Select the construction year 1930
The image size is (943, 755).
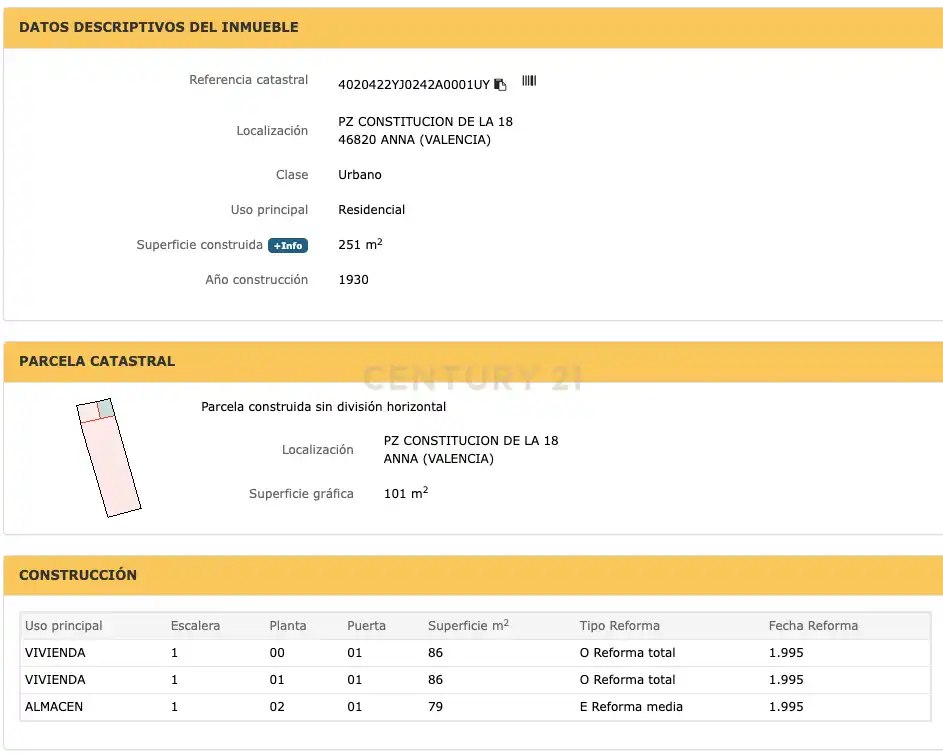354,280
